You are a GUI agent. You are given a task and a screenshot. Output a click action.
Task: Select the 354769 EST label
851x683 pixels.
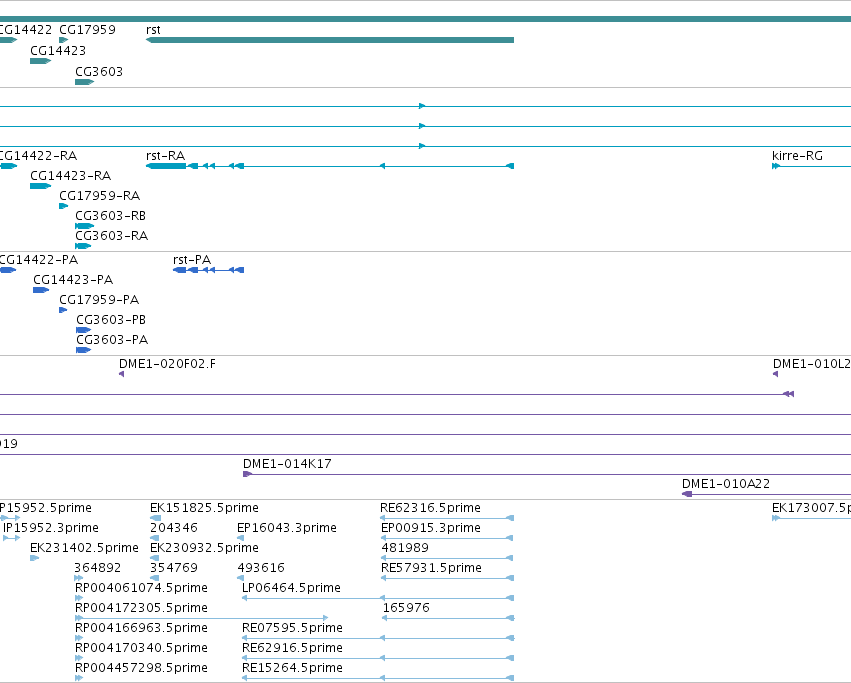(174, 568)
